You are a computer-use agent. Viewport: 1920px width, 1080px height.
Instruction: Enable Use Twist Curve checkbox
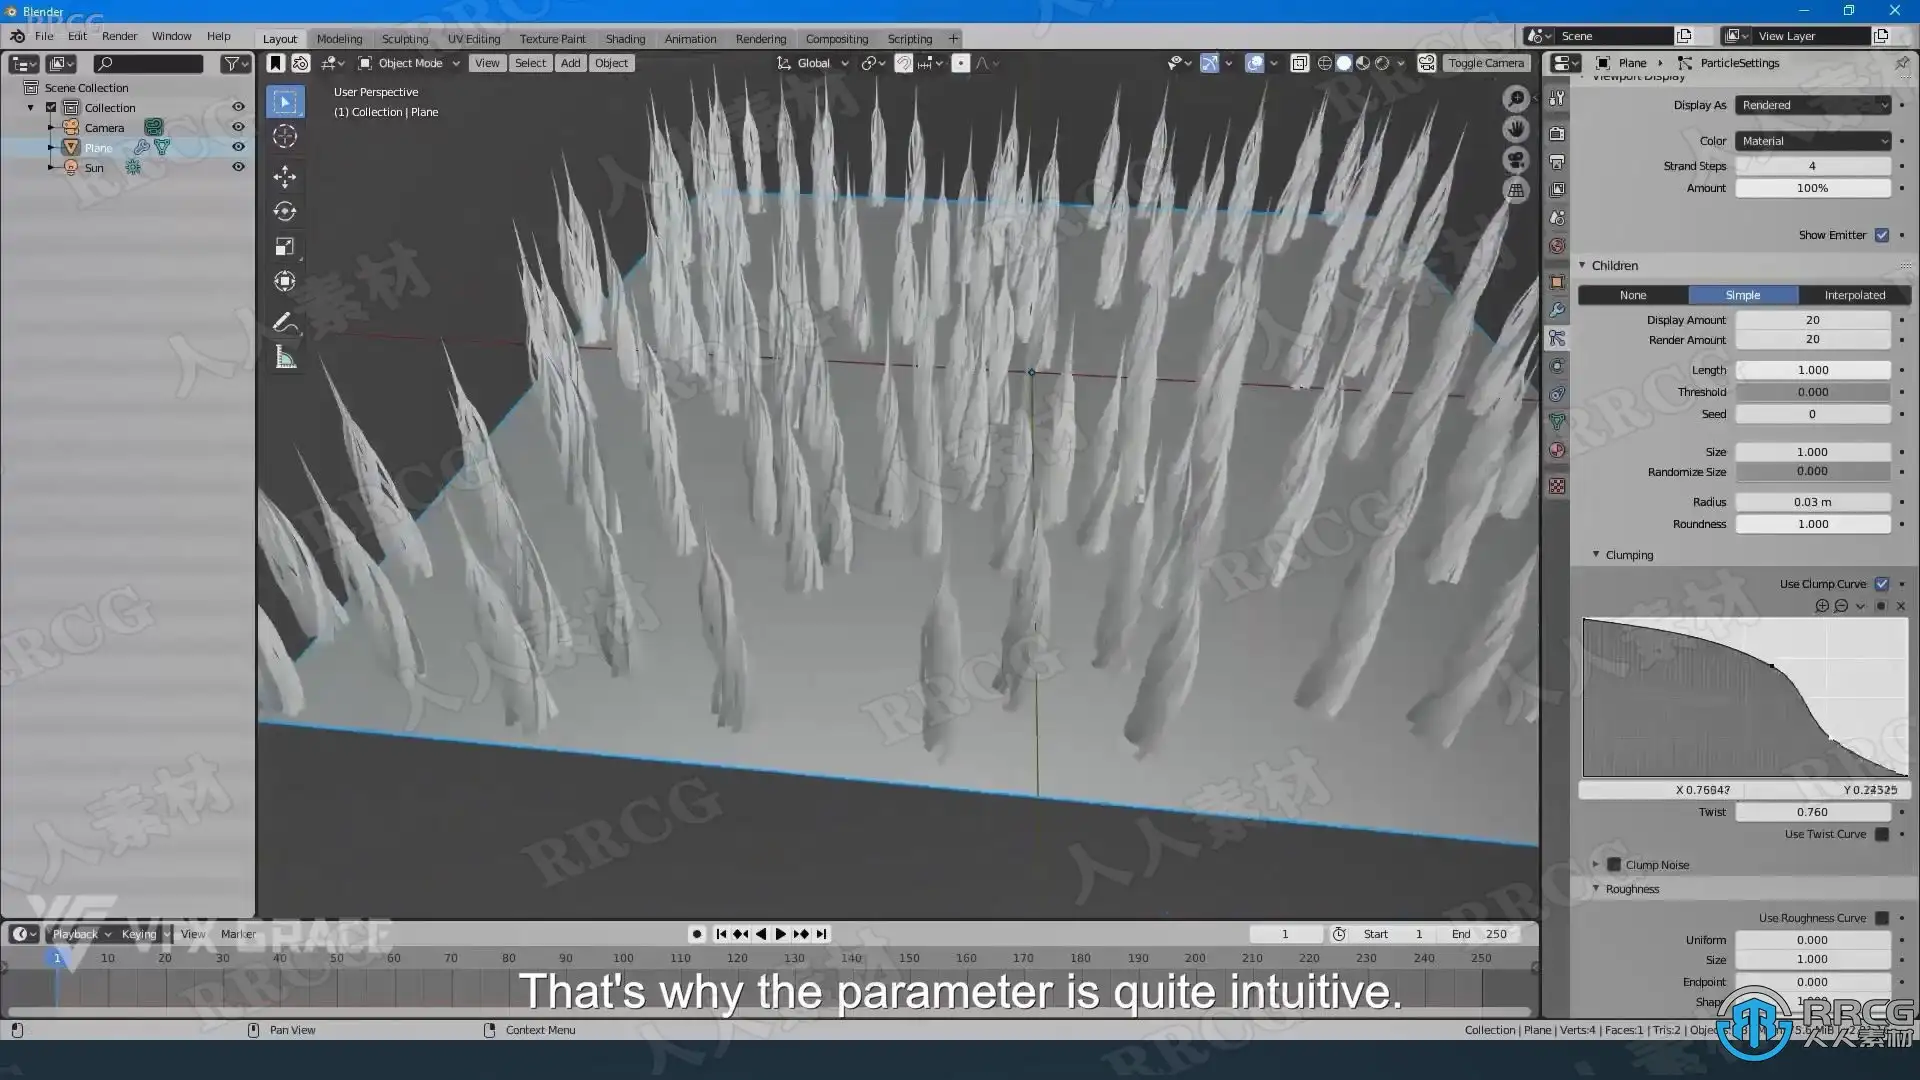1882,834
